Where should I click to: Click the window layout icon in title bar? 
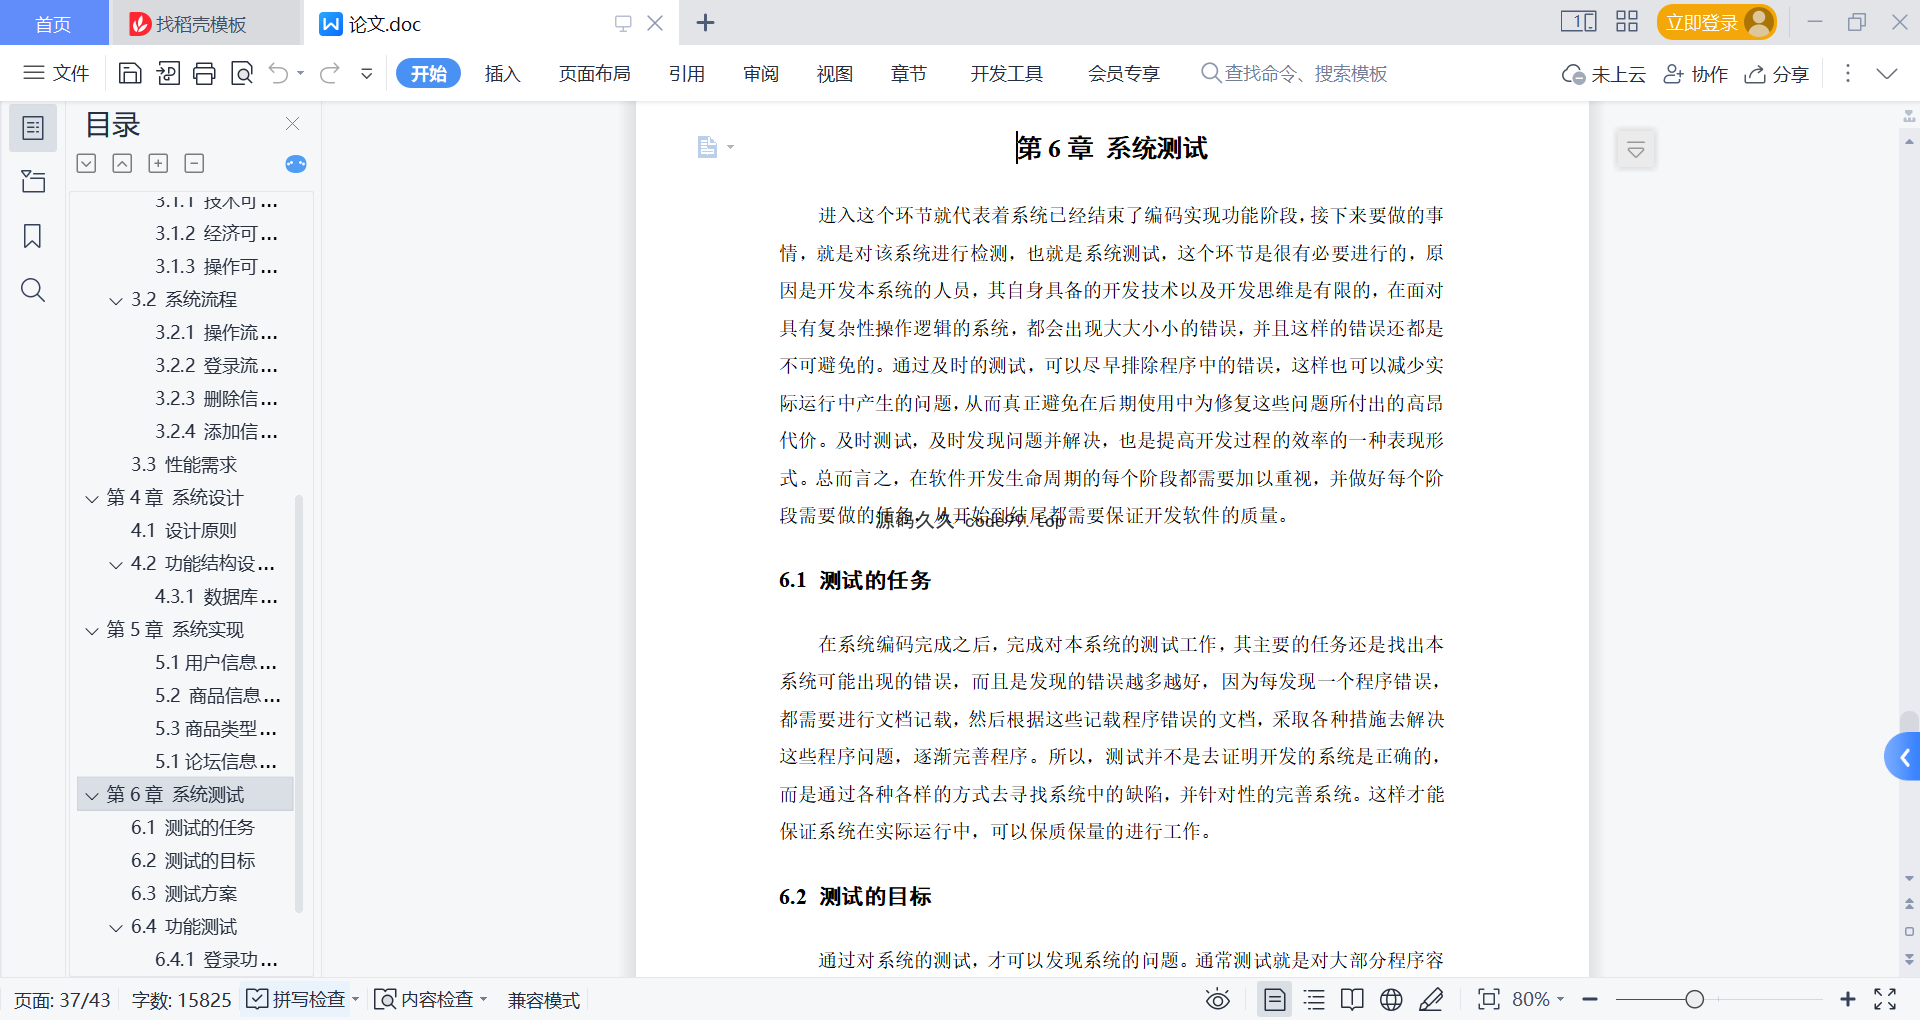(x=1579, y=21)
